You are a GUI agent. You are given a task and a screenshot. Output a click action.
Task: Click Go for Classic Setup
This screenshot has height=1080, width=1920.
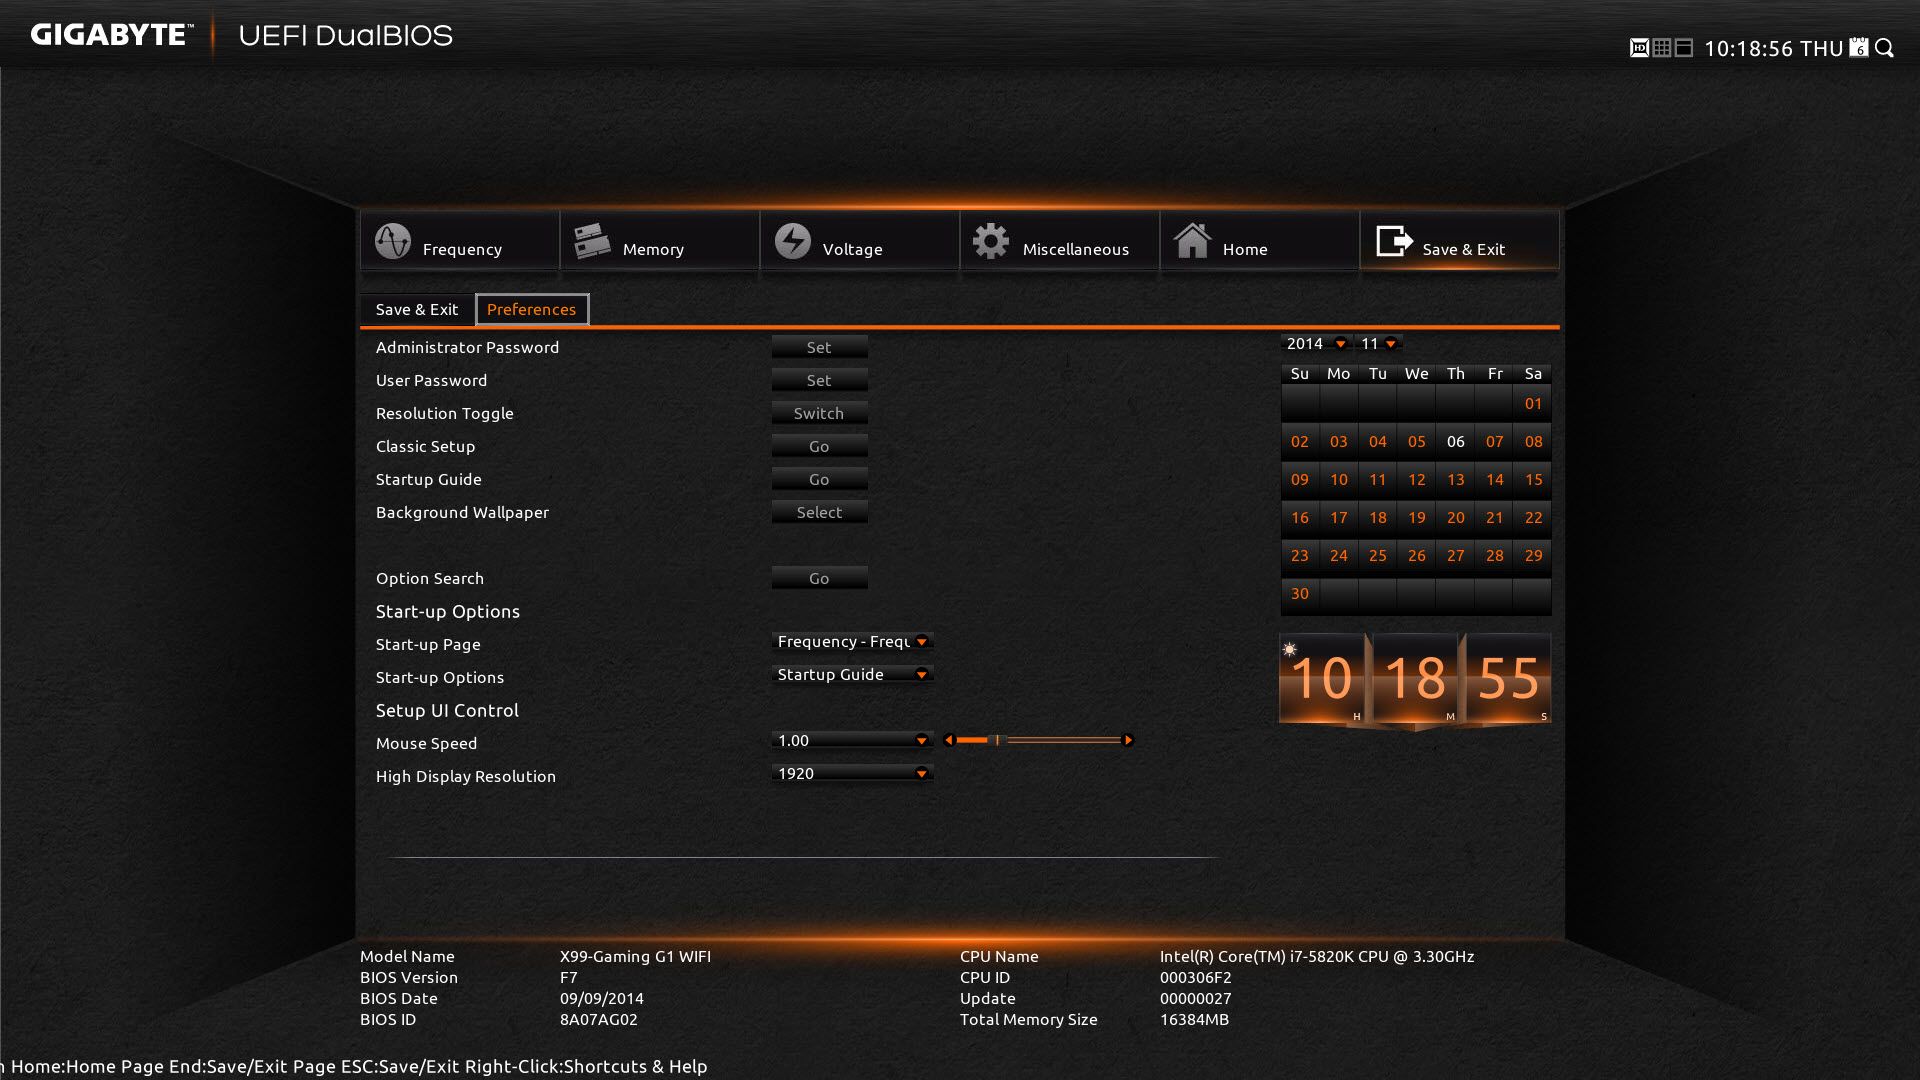(819, 446)
